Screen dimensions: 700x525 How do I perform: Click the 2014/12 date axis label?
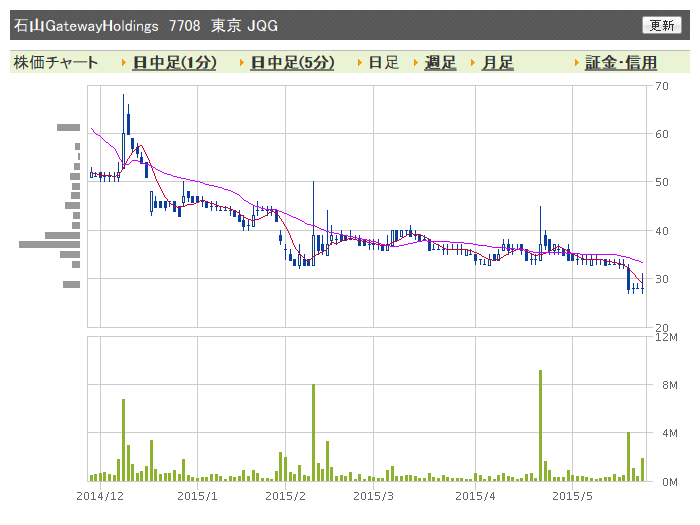point(100,496)
